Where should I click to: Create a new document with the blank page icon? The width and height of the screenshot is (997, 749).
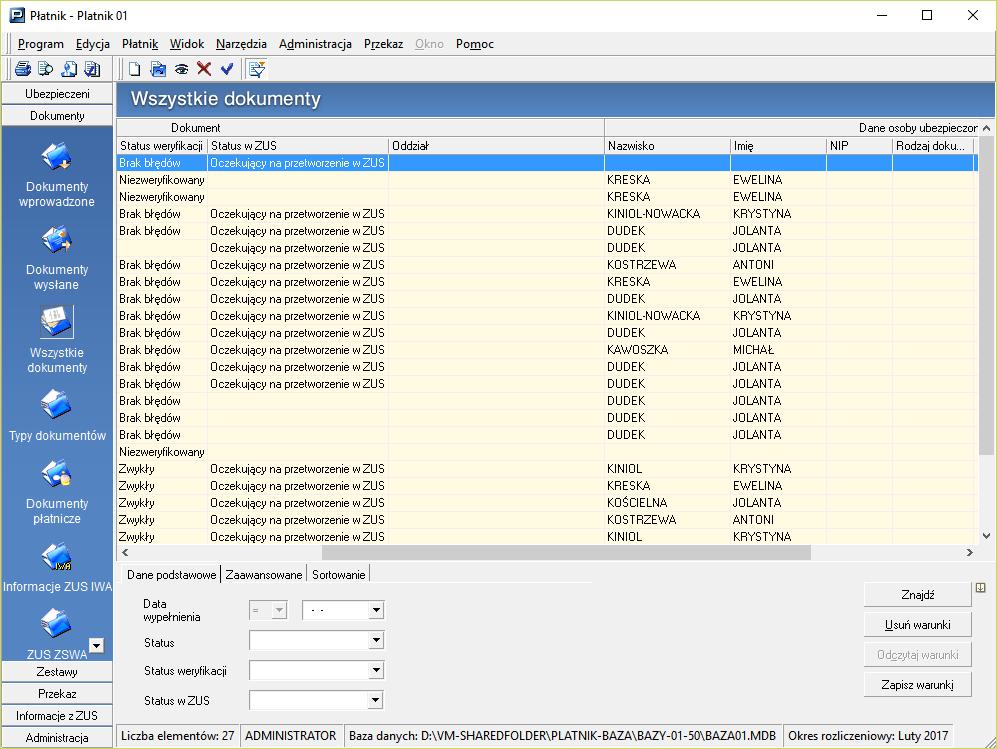pos(134,69)
